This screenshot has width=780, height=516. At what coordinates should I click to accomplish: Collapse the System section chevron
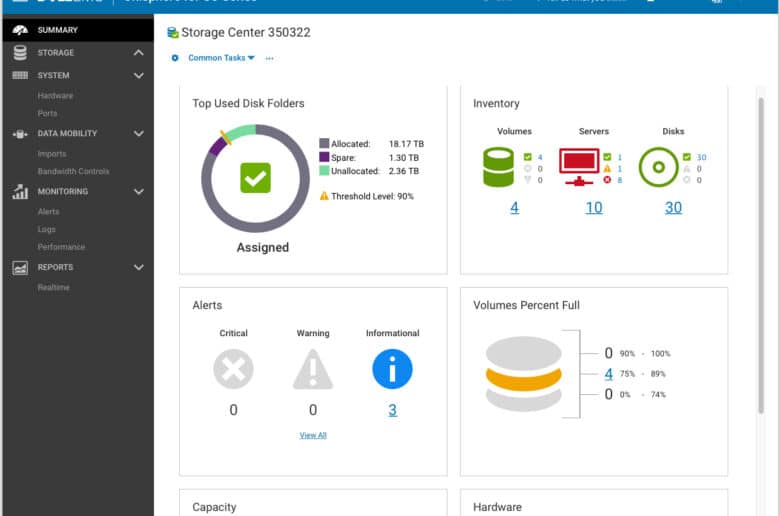139,76
